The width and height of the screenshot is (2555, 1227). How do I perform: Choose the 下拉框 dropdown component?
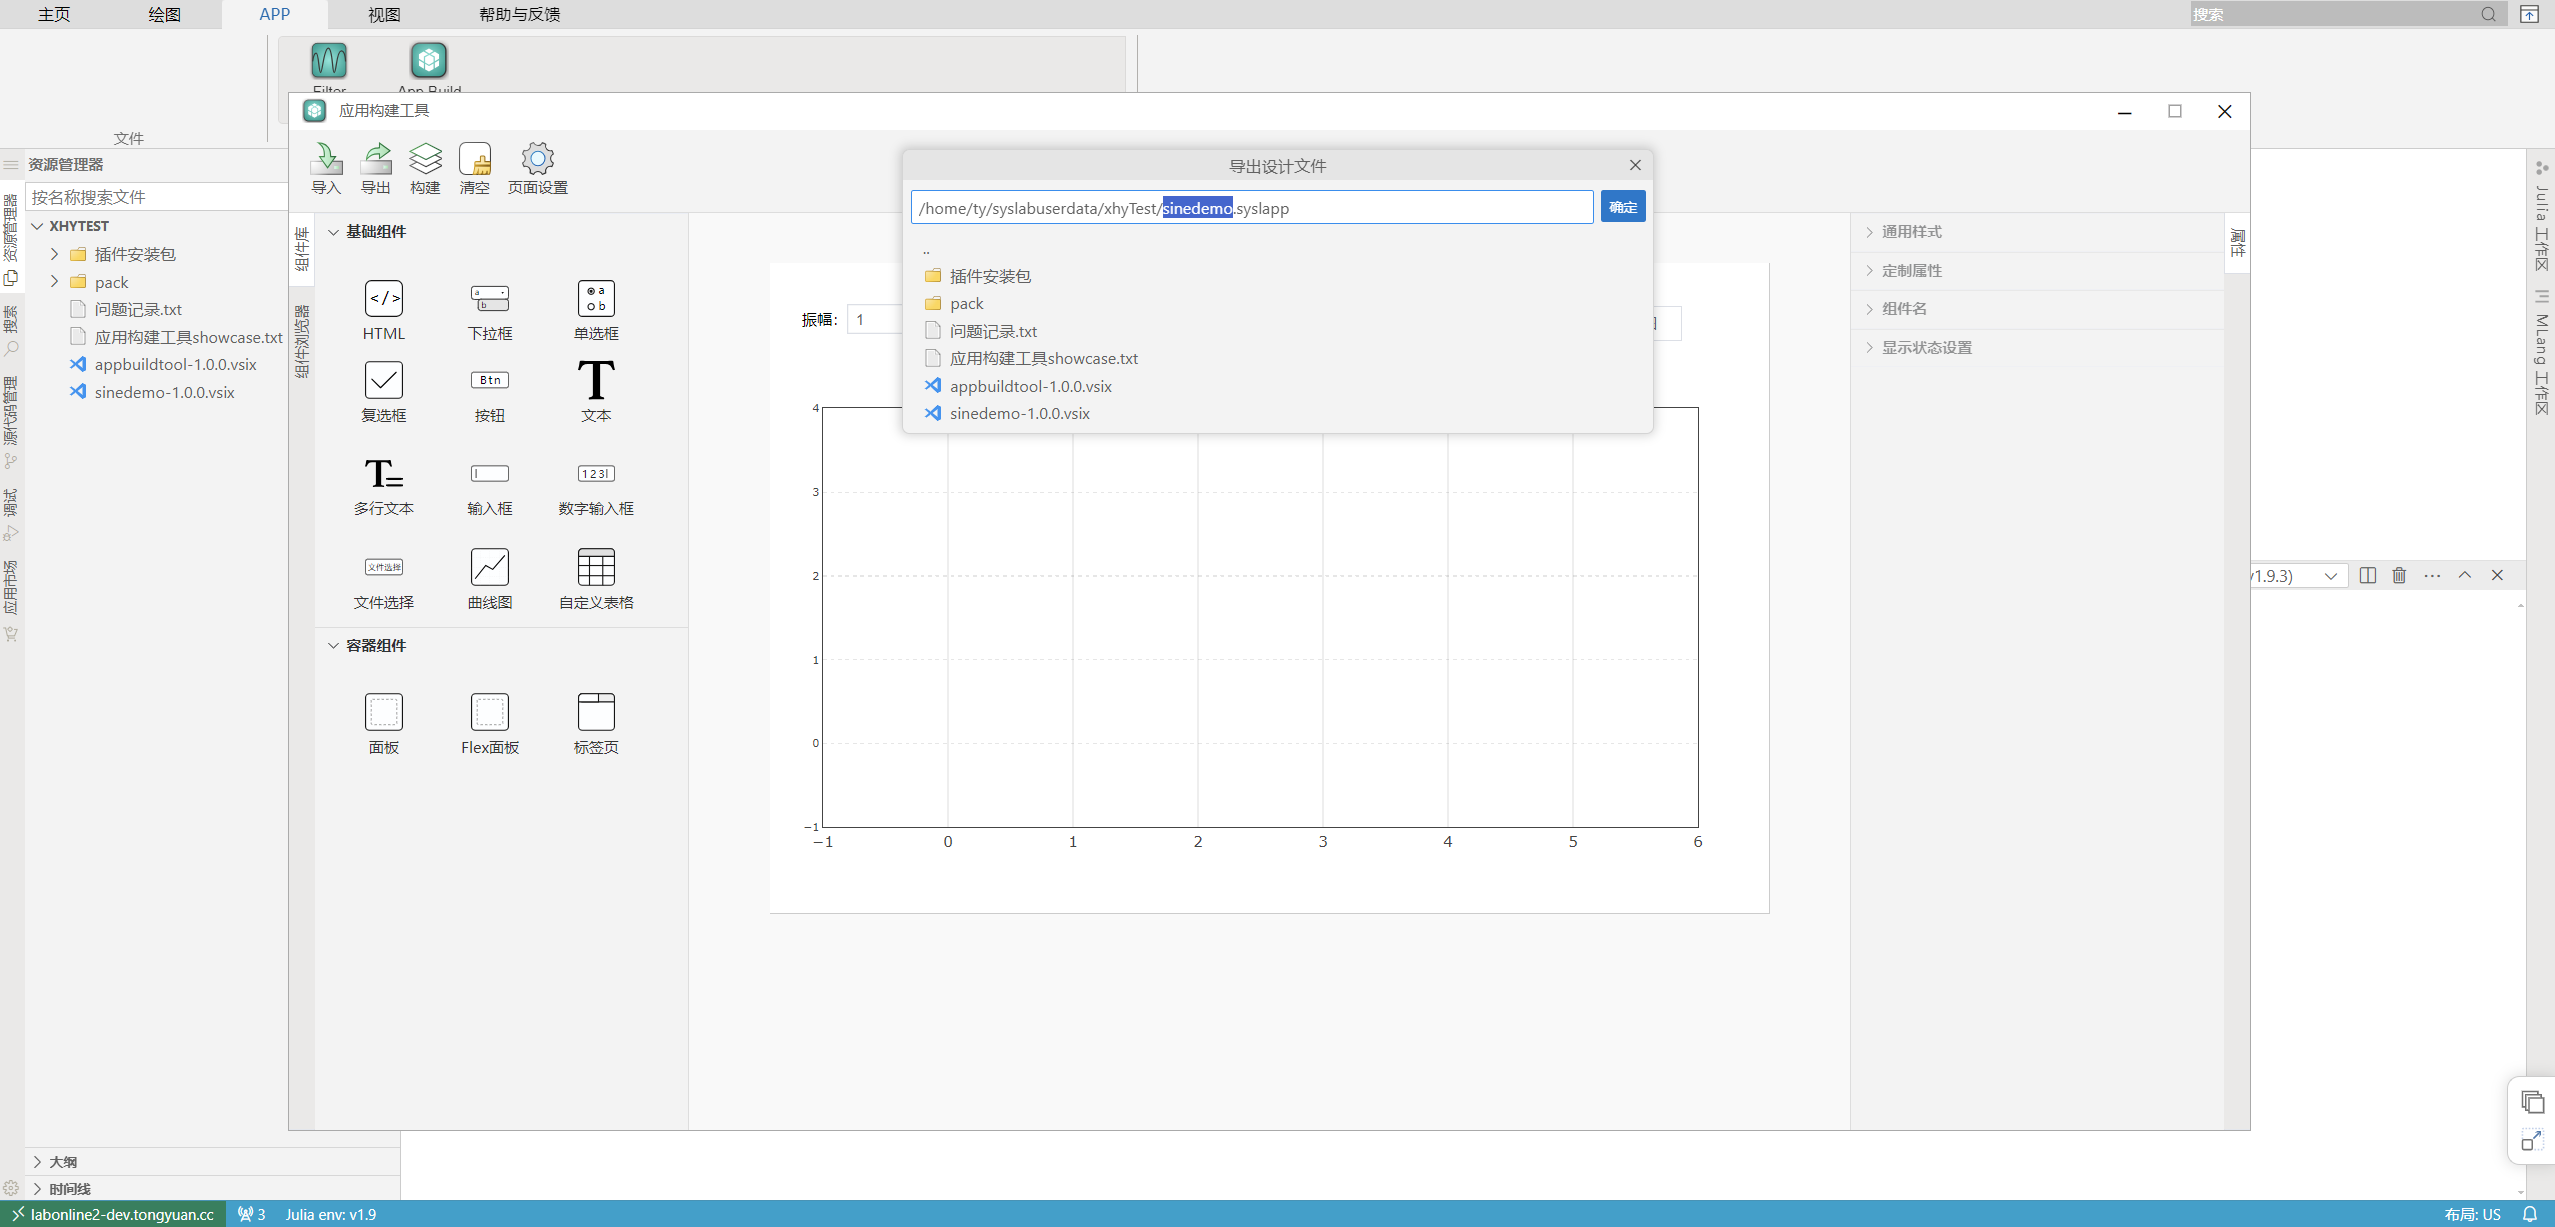tap(490, 299)
